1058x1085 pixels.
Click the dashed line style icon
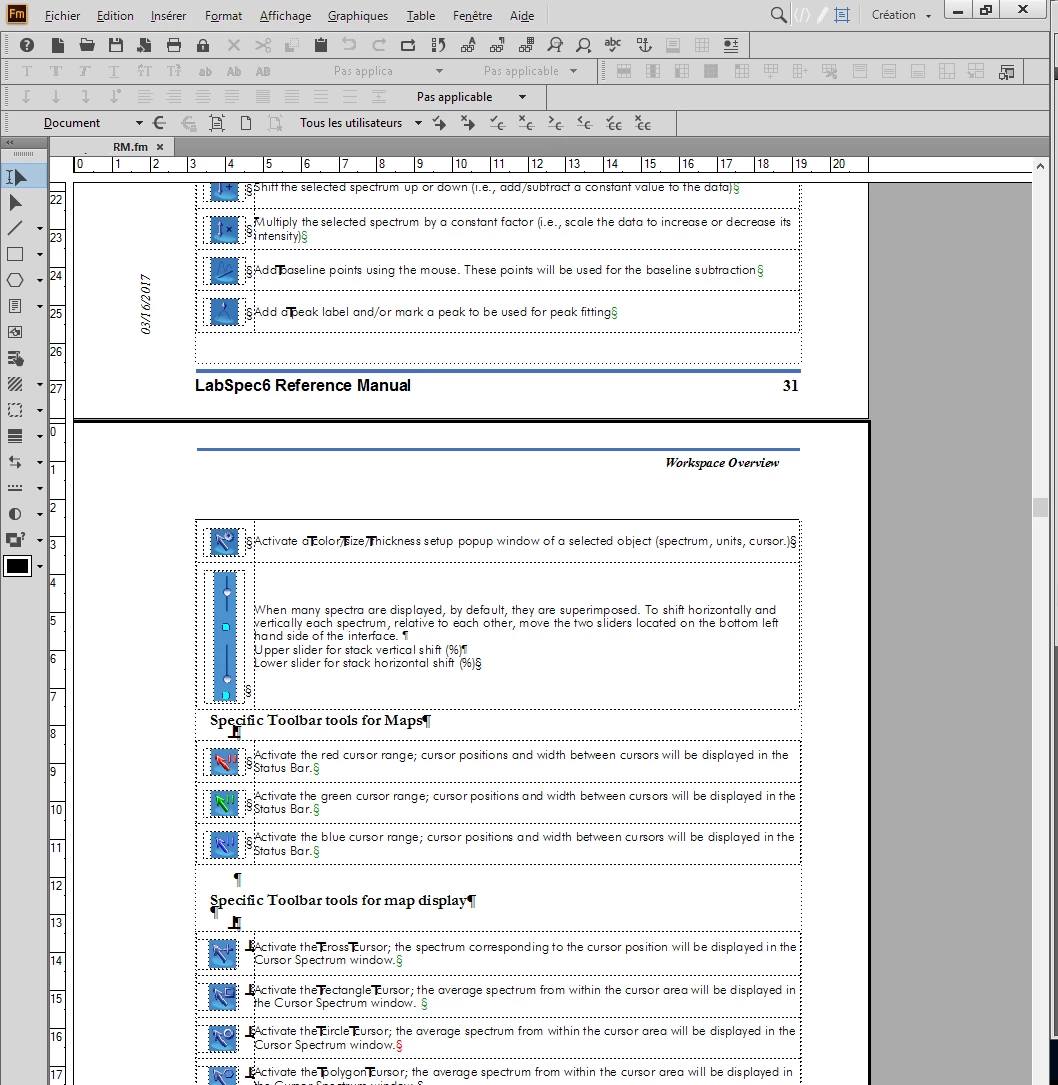click(x=15, y=488)
